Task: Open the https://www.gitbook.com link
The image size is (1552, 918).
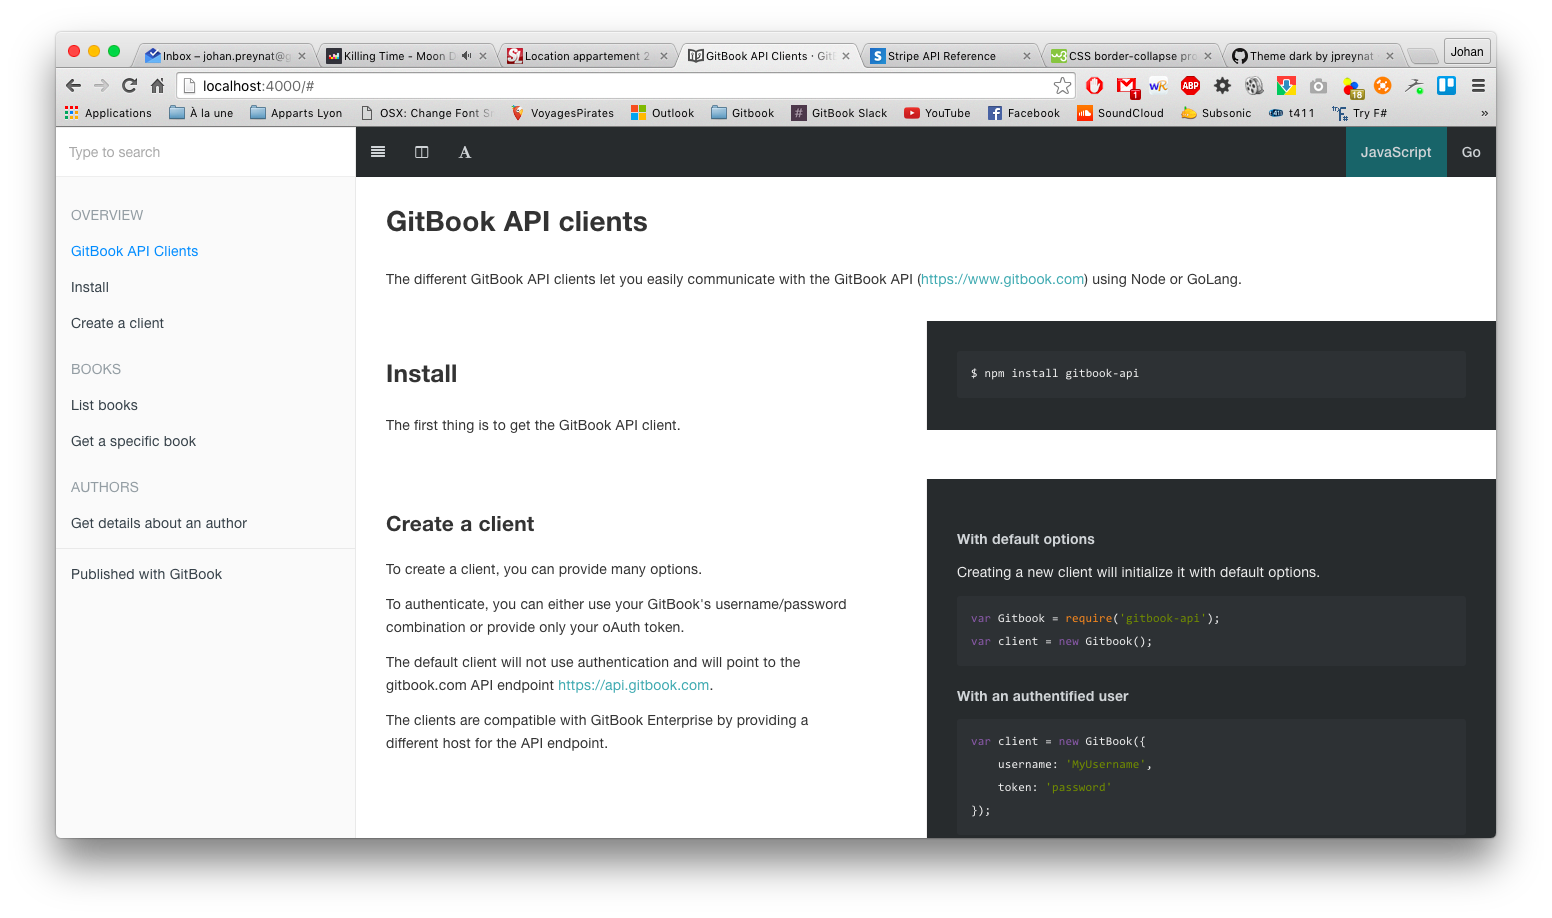Action: (1003, 279)
